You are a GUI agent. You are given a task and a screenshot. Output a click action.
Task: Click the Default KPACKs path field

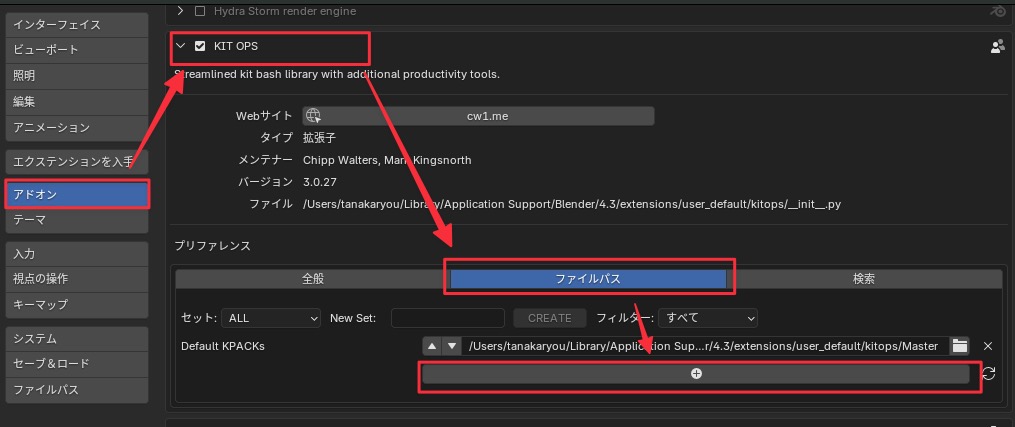[706, 346]
